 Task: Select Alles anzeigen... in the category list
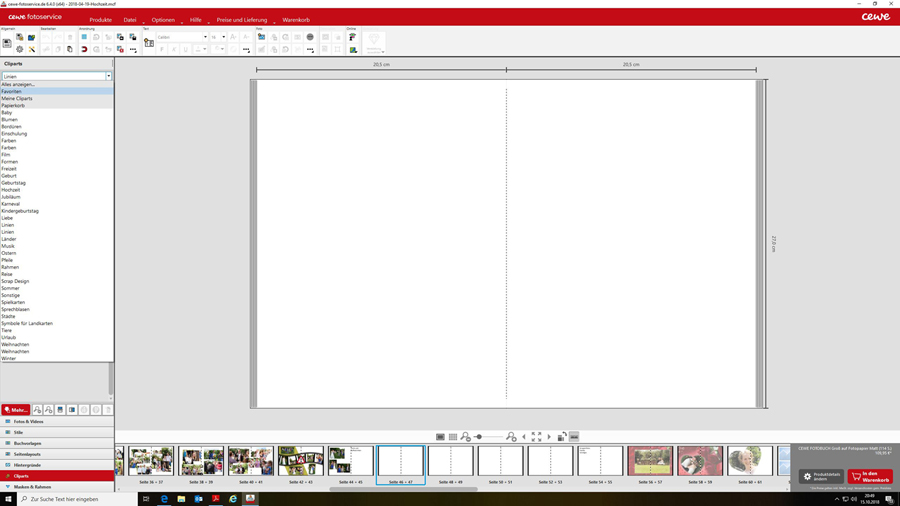pos(56,84)
